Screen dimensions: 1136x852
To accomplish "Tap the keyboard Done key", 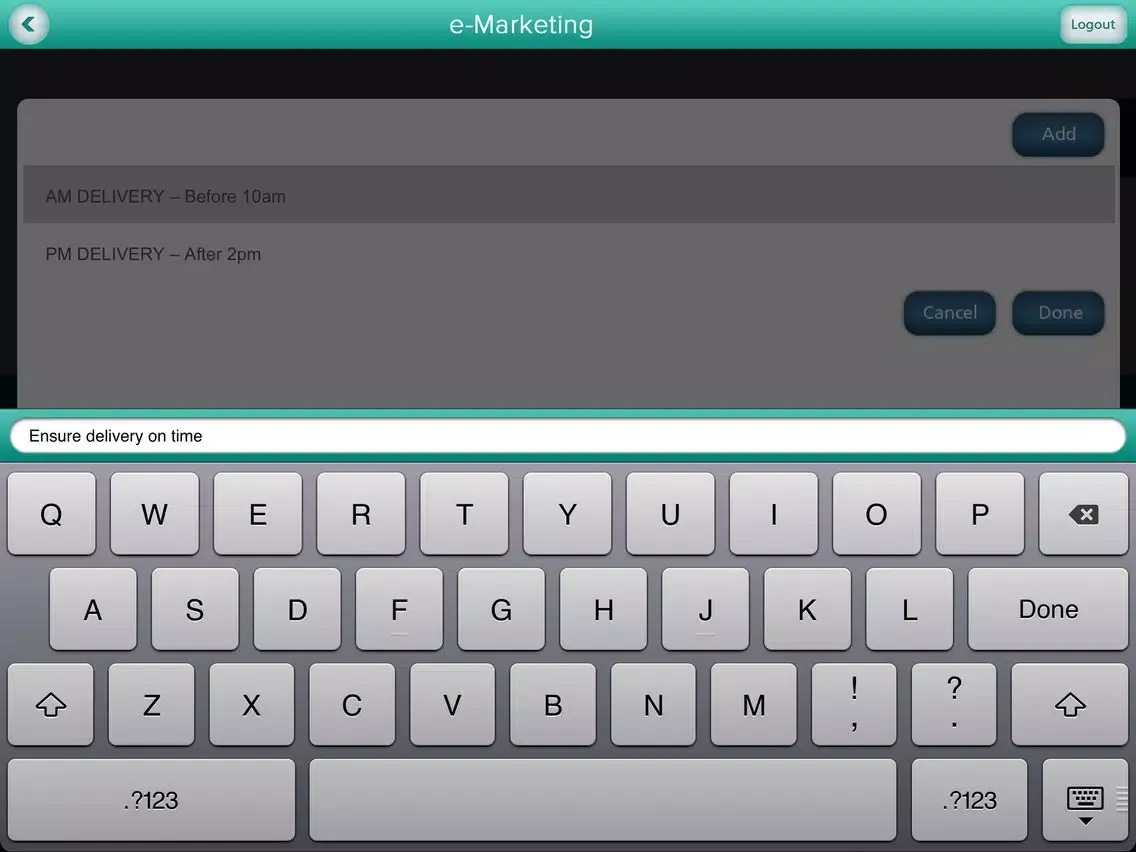I will pos(1048,609).
